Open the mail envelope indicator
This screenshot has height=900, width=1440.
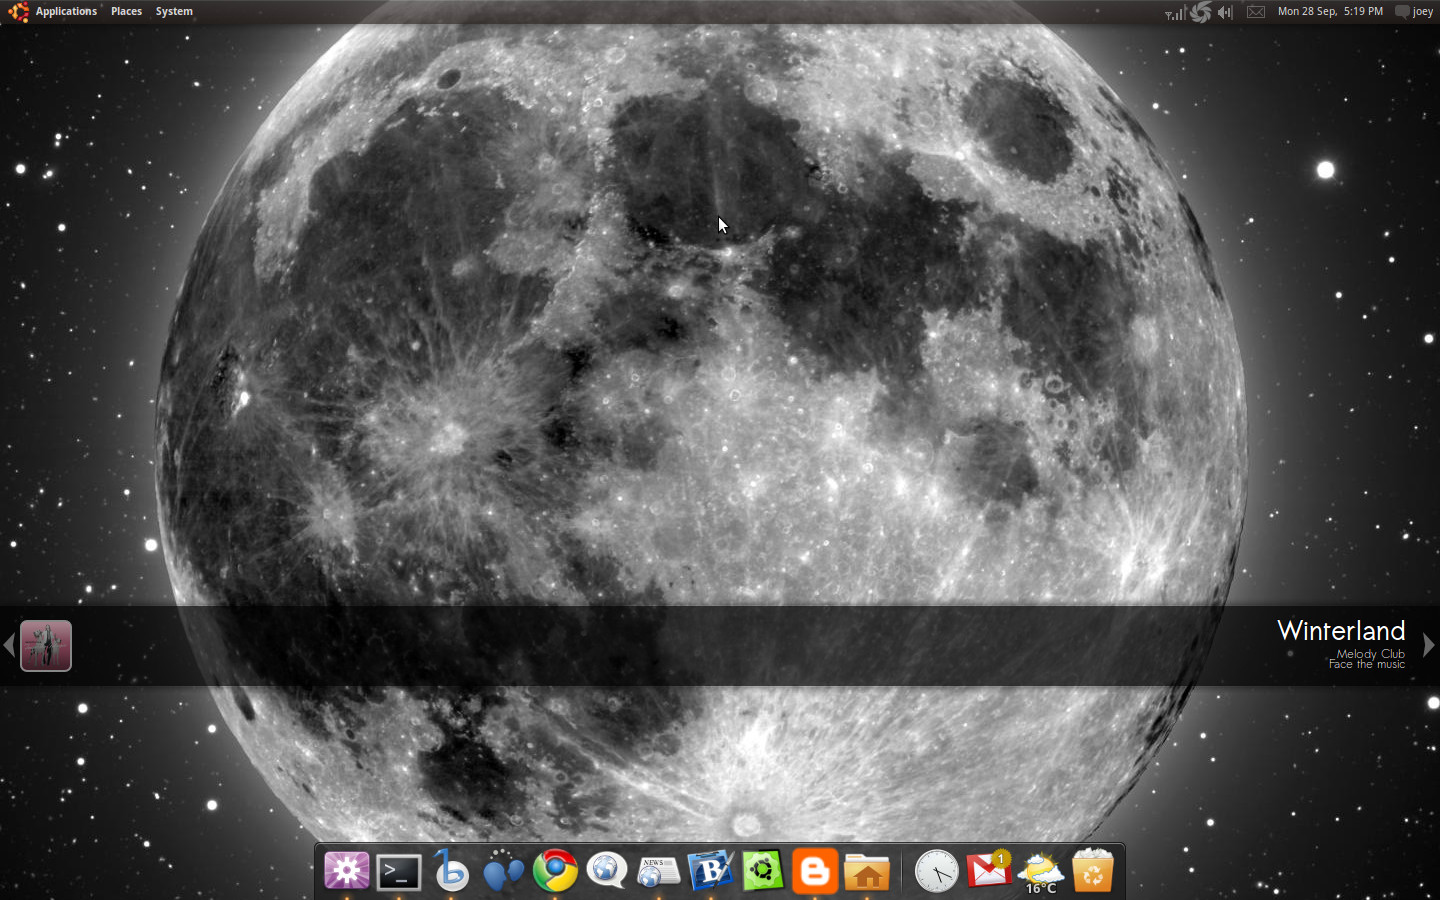tap(1255, 12)
